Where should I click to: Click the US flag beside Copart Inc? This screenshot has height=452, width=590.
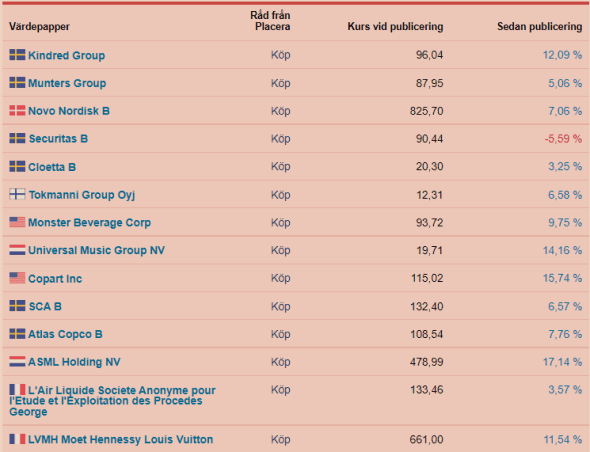point(17,278)
